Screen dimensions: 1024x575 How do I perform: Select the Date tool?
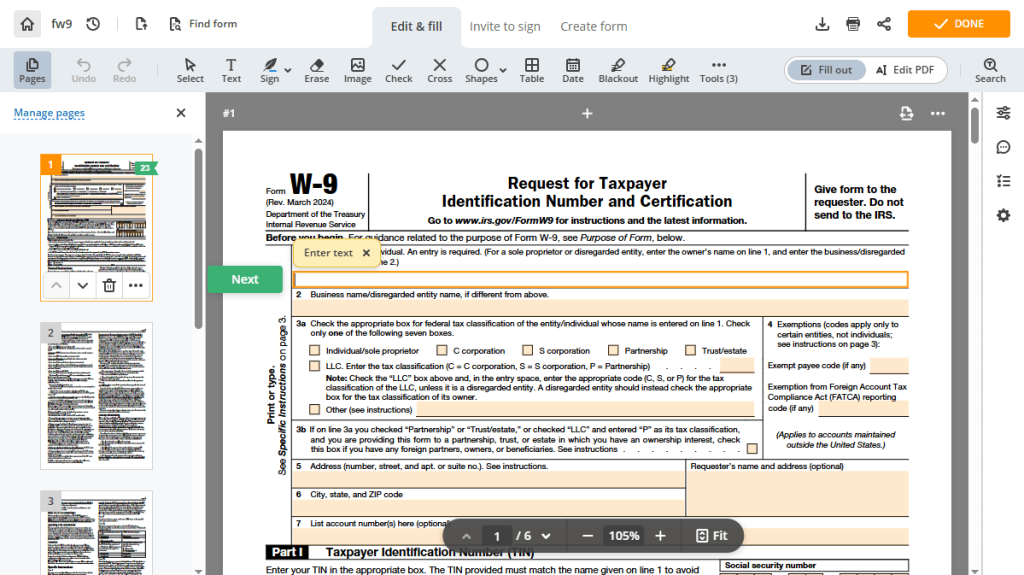[x=573, y=70]
